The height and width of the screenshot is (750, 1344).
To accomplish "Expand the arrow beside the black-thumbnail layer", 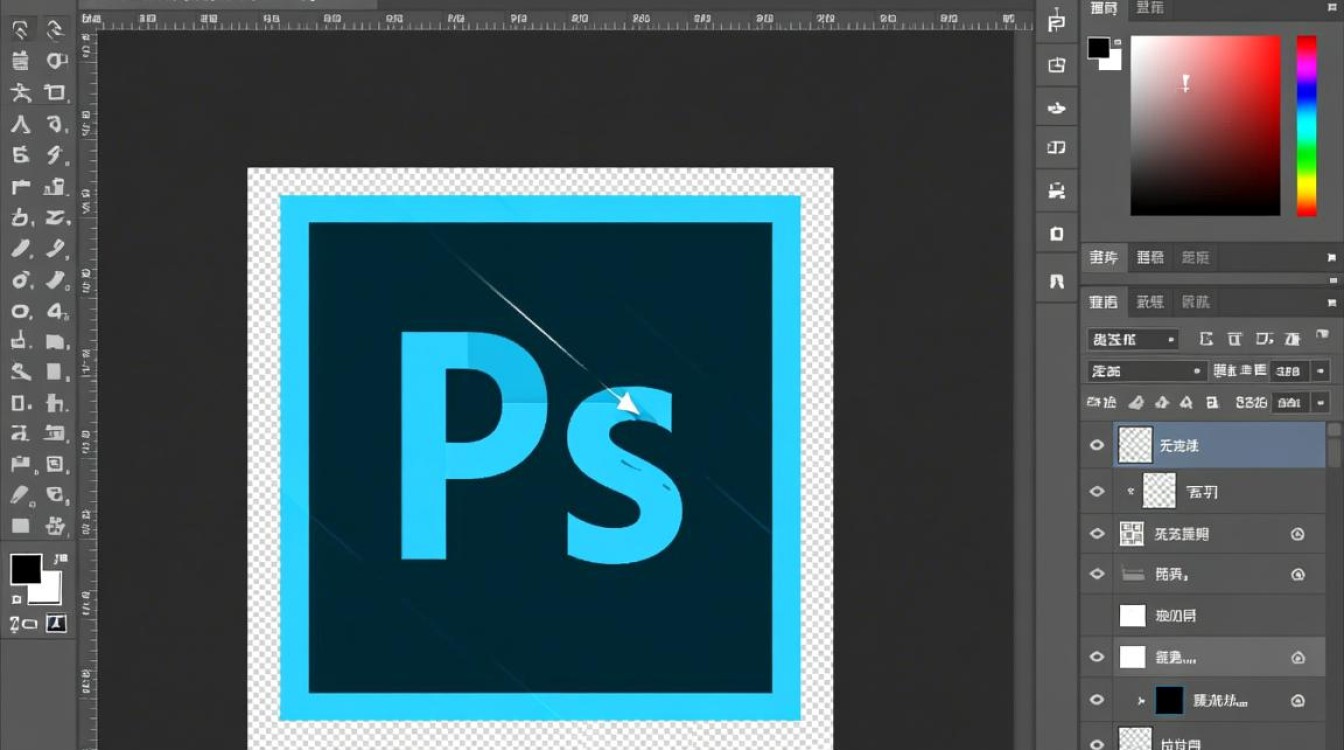I will pyautogui.click(x=1141, y=700).
